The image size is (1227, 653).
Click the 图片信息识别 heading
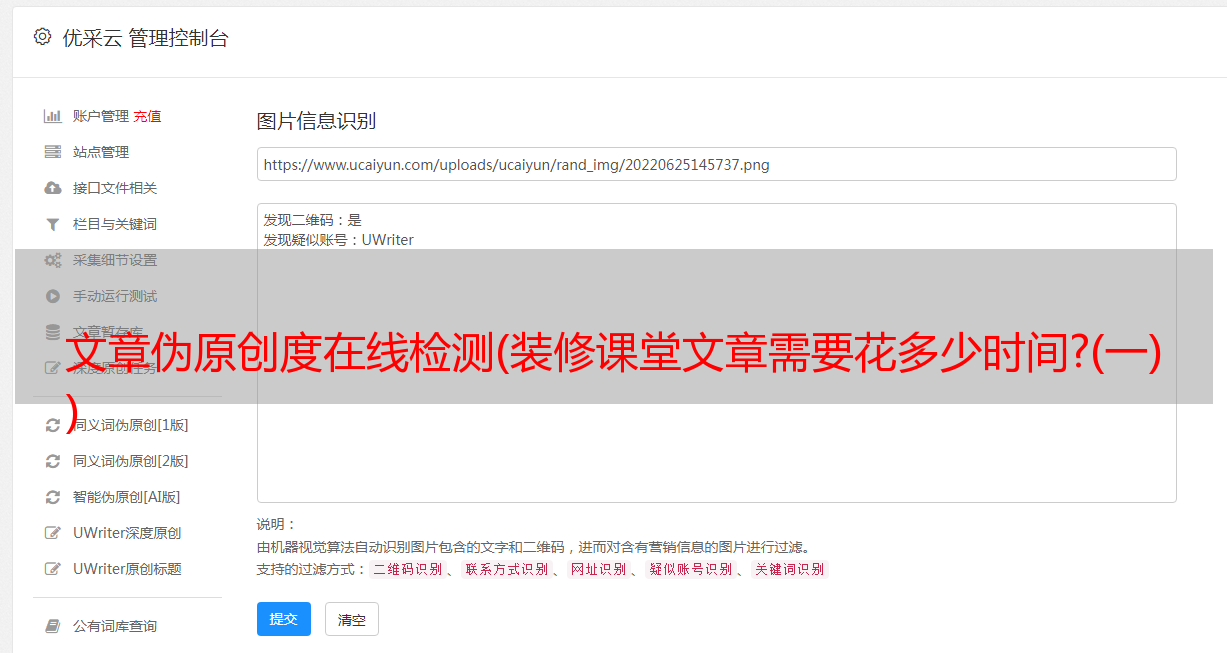pyautogui.click(x=316, y=122)
